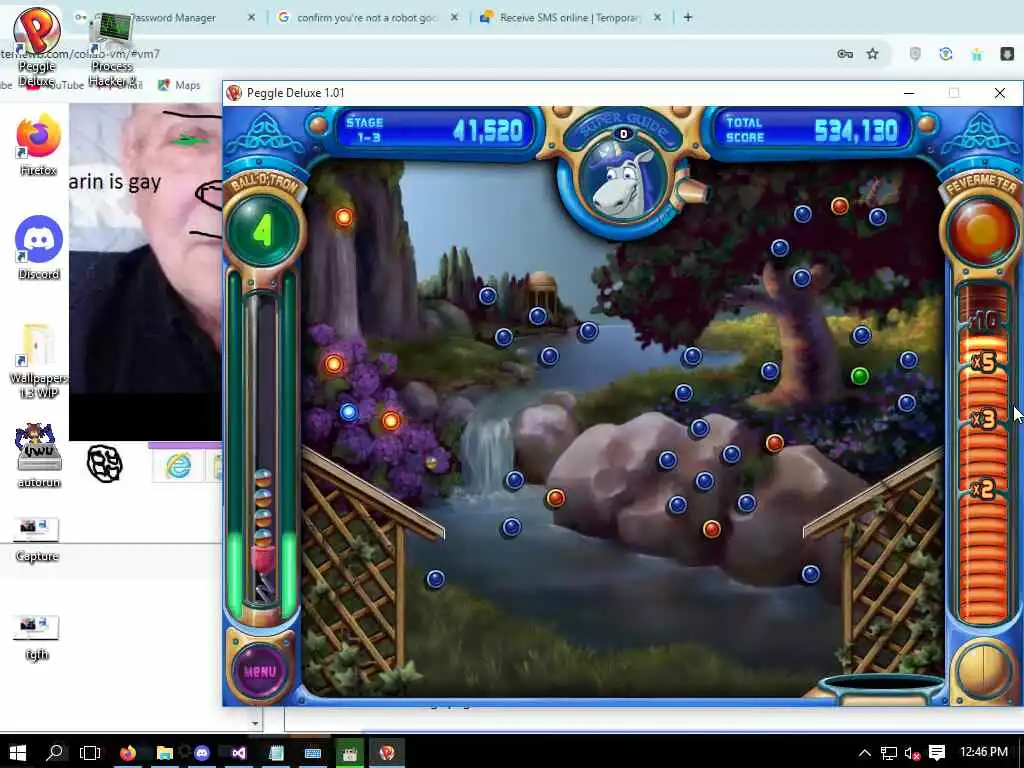This screenshot has width=1024, height=768.
Task: Click the dark square extension icon
Action: 1007,54
